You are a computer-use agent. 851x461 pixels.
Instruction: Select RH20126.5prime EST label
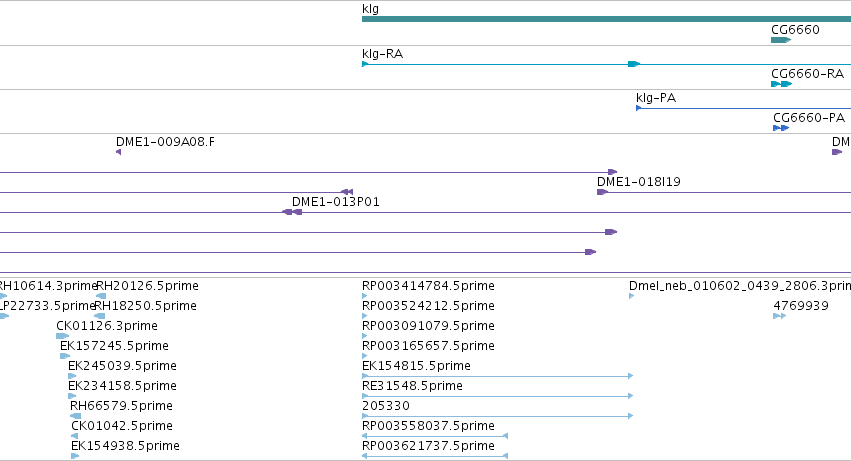[147, 286]
